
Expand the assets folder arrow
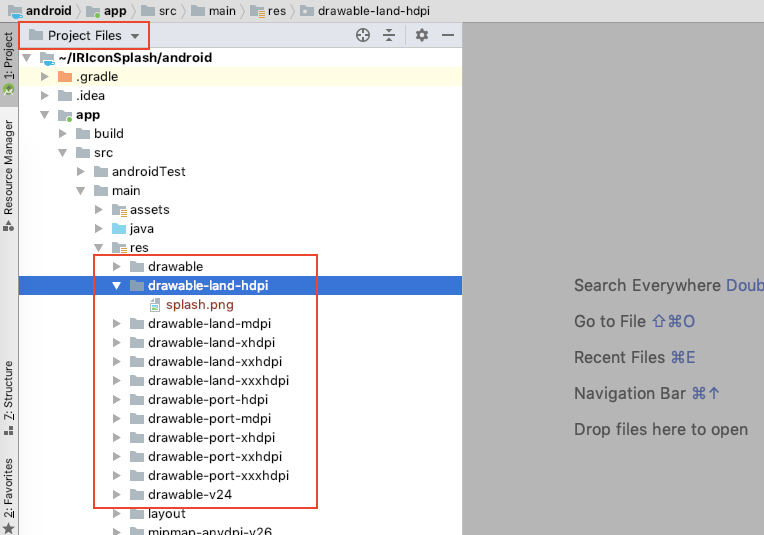pos(99,210)
